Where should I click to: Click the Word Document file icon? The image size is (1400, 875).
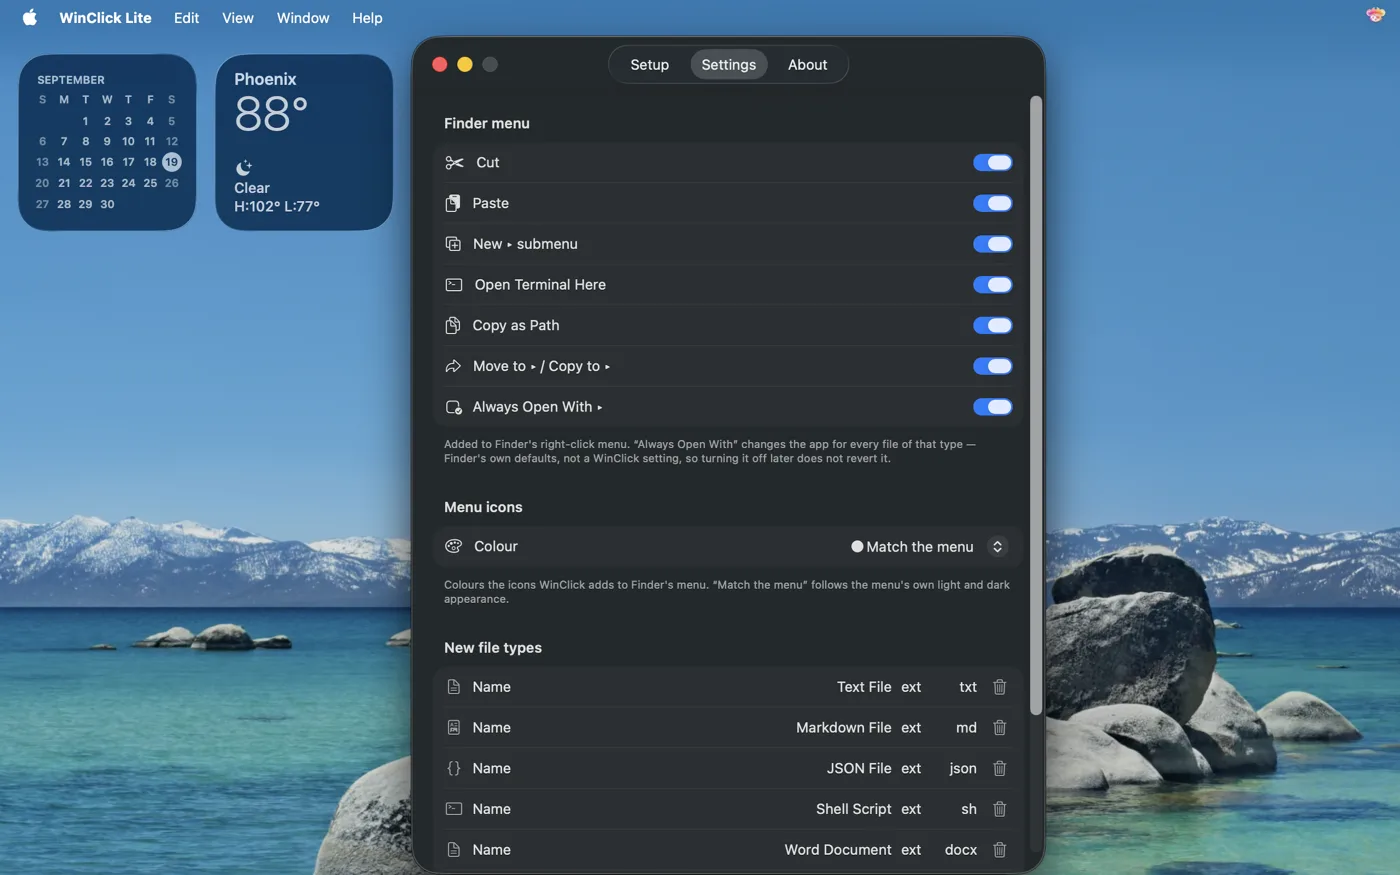tap(454, 850)
